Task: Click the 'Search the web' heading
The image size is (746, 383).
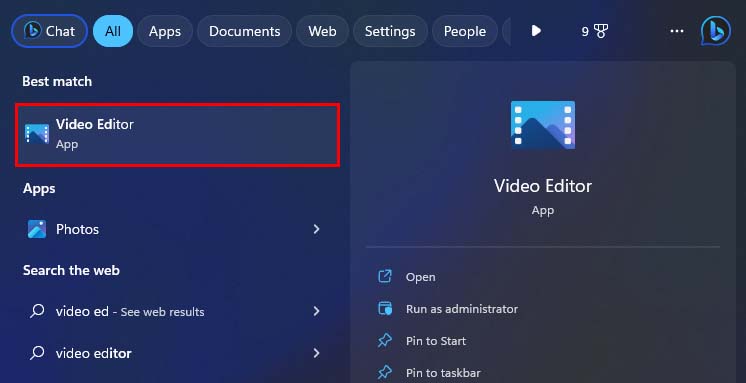Action: point(71,270)
